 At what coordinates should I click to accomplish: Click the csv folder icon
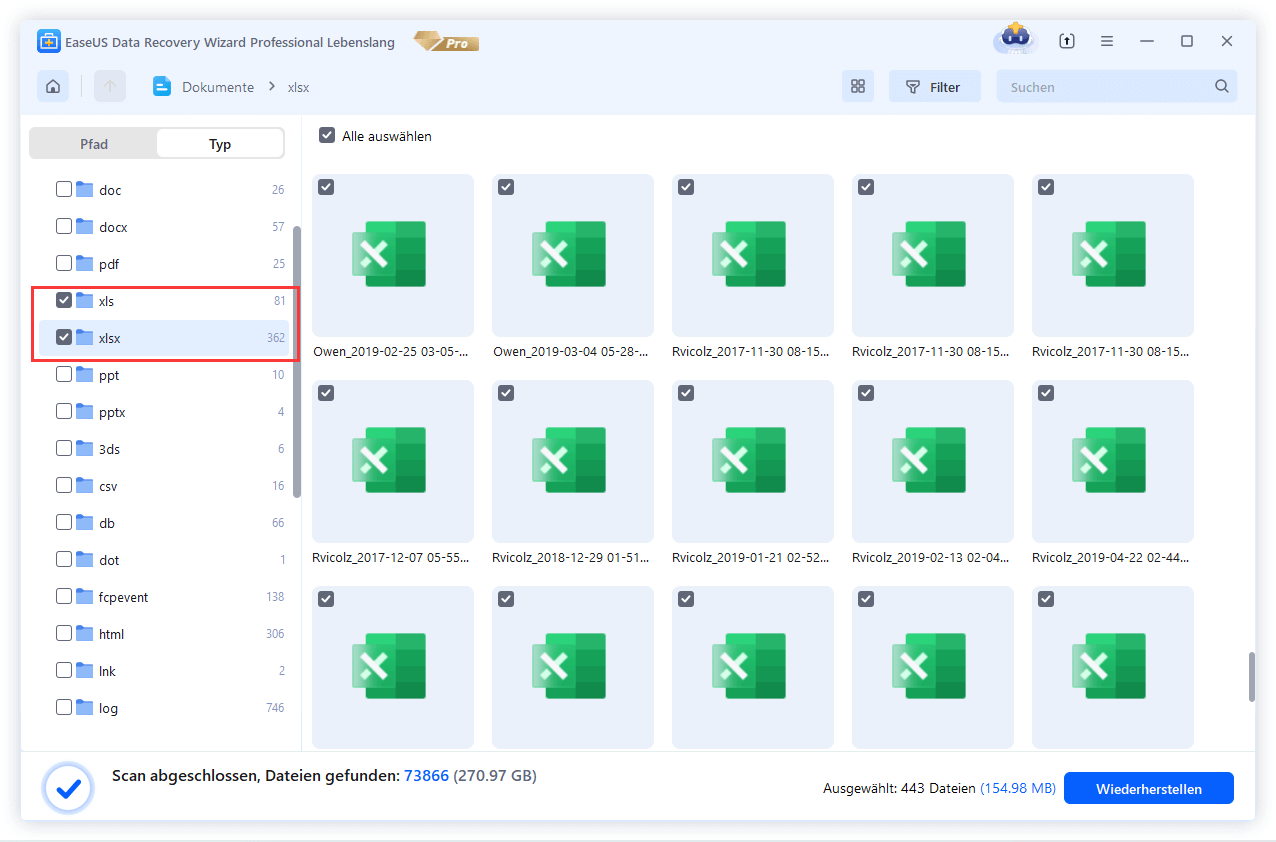[84, 485]
